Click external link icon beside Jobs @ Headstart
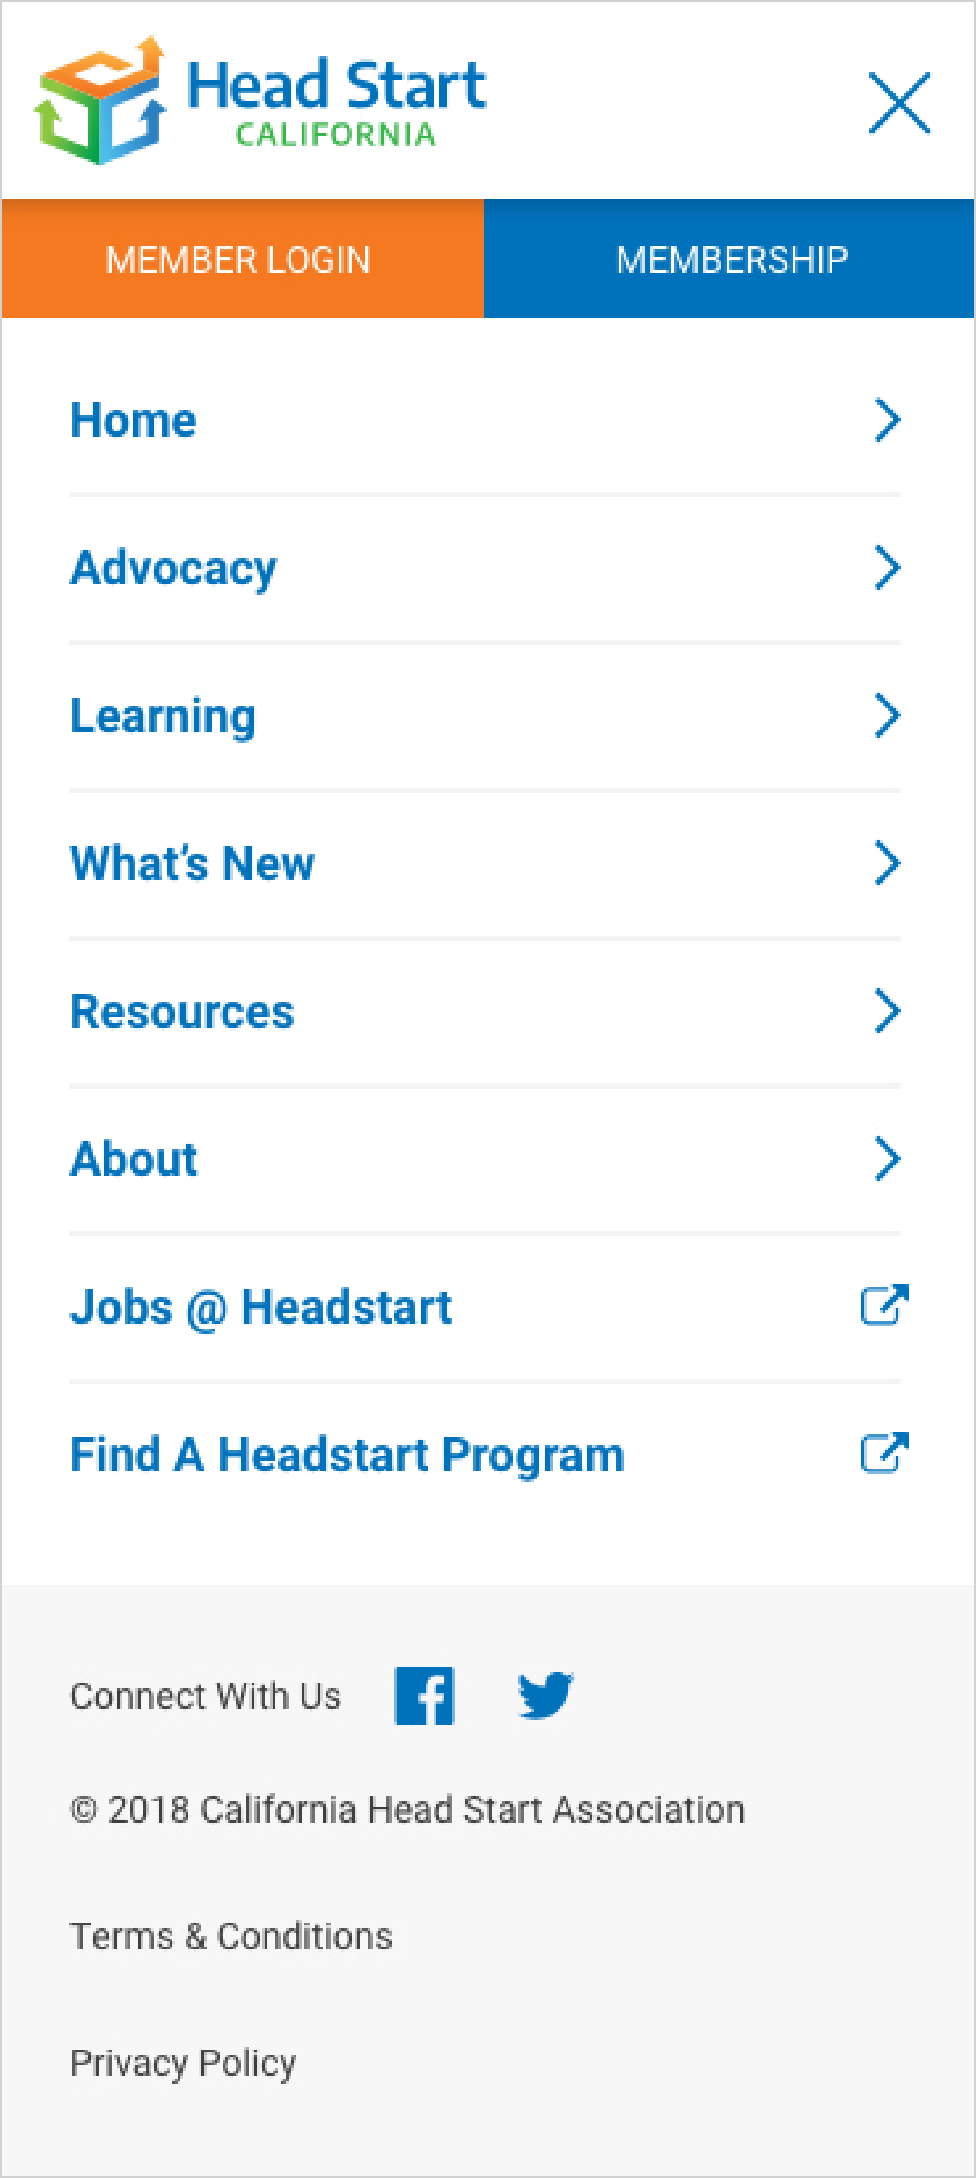Image resolution: width=976 pixels, height=2178 pixels. pyautogui.click(x=885, y=1305)
